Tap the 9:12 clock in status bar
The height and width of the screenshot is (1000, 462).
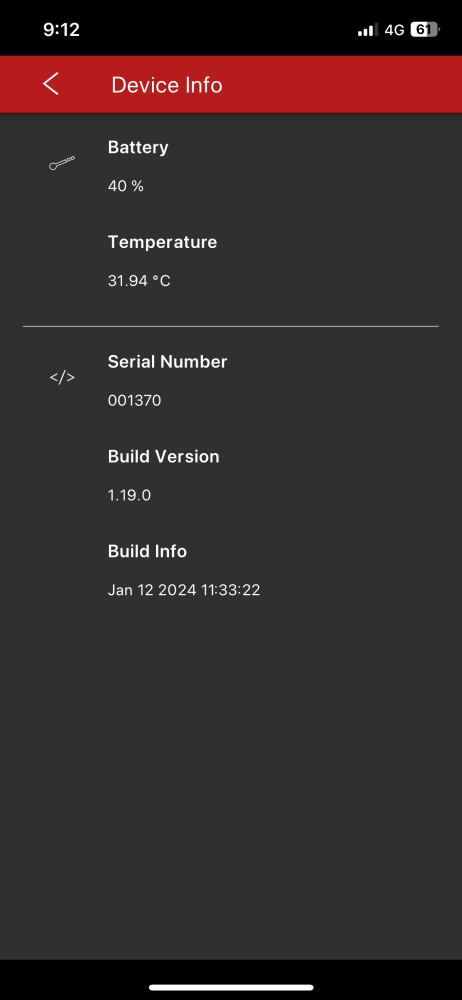(x=61, y=29)
